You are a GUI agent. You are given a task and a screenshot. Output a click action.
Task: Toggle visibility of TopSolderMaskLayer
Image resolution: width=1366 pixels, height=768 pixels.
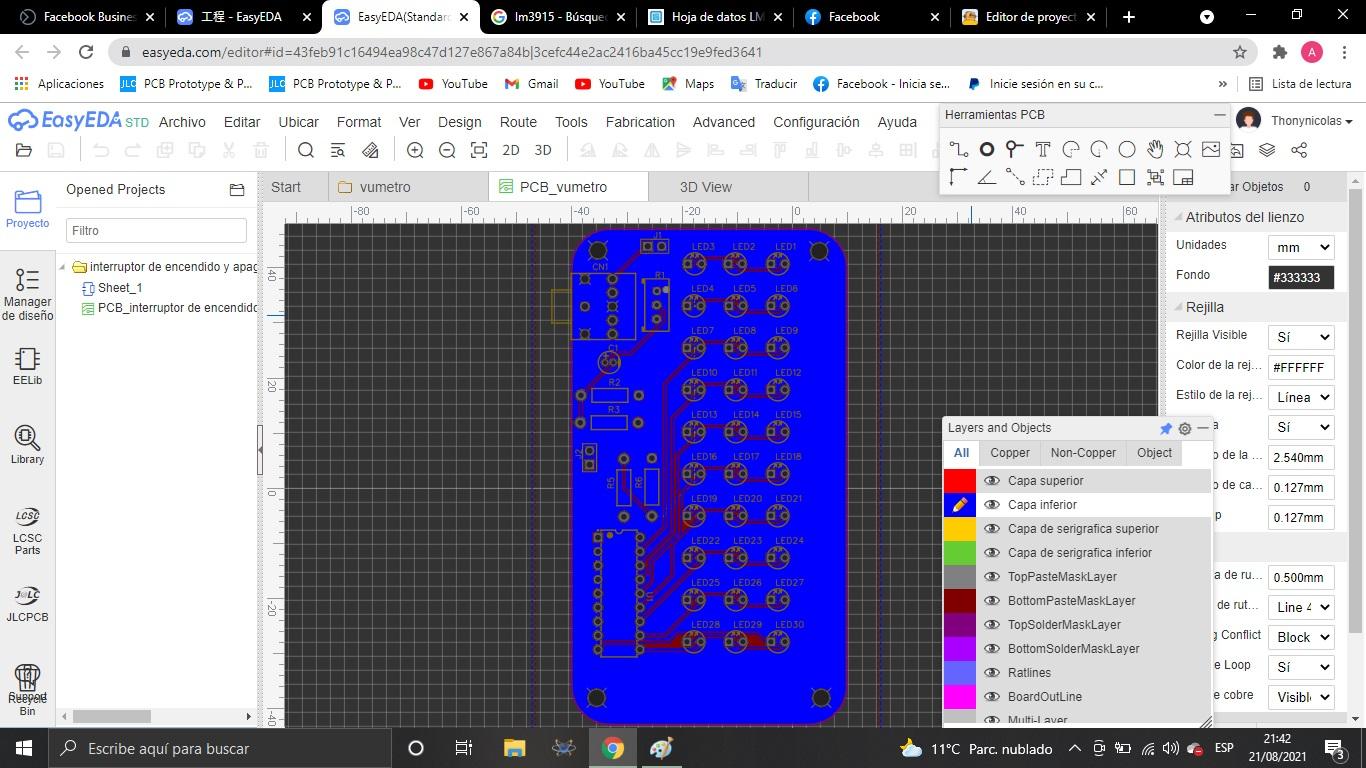992,625
